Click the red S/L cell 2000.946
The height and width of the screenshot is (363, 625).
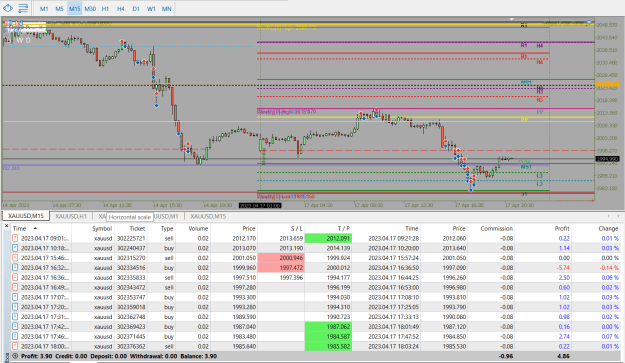click(281, 258)
